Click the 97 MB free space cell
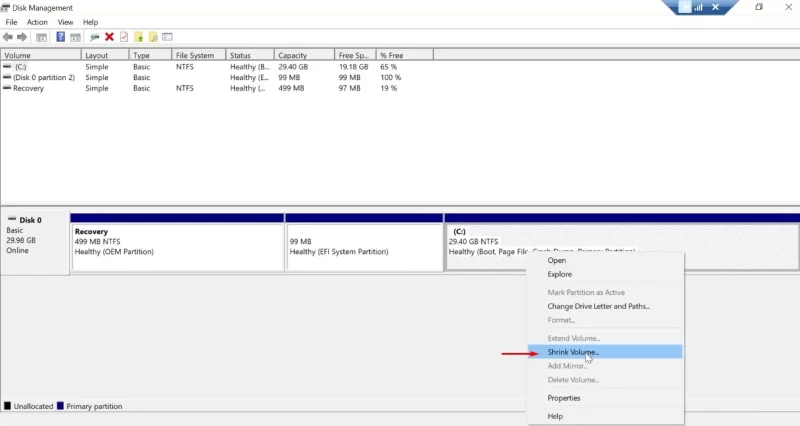The height and width of the screenshot is (426, 800). pyautogui.click(x=349, y=88)
